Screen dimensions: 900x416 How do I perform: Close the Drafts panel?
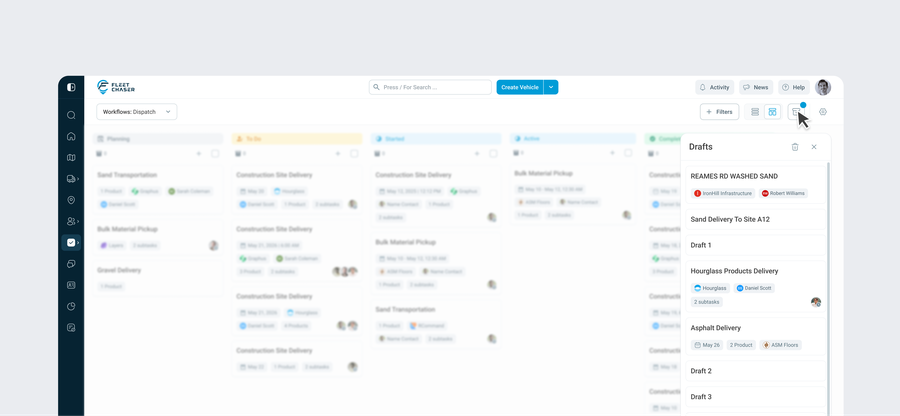(x=814, y=147)
